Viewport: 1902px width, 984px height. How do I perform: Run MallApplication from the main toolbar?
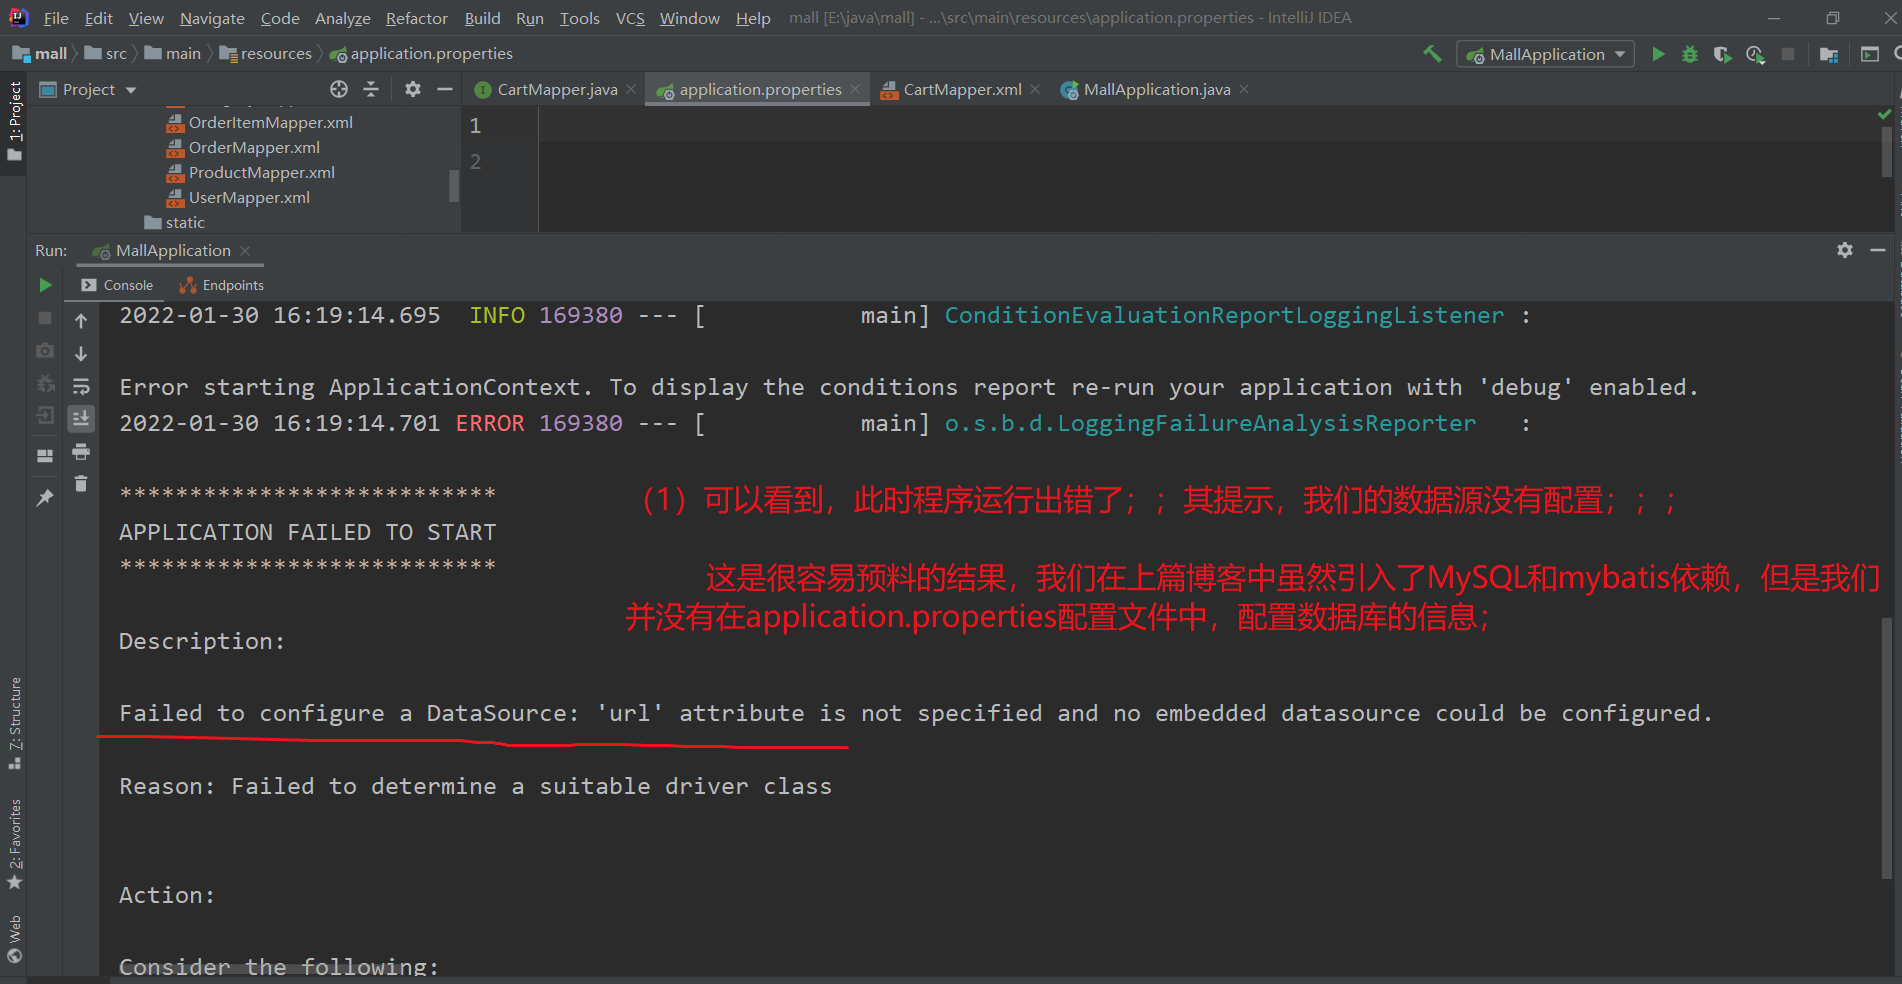pos(1658,54)
